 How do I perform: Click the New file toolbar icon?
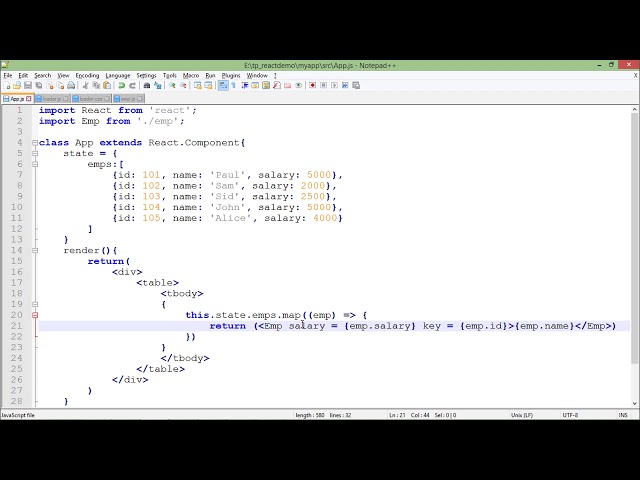(x=6, y=86)
